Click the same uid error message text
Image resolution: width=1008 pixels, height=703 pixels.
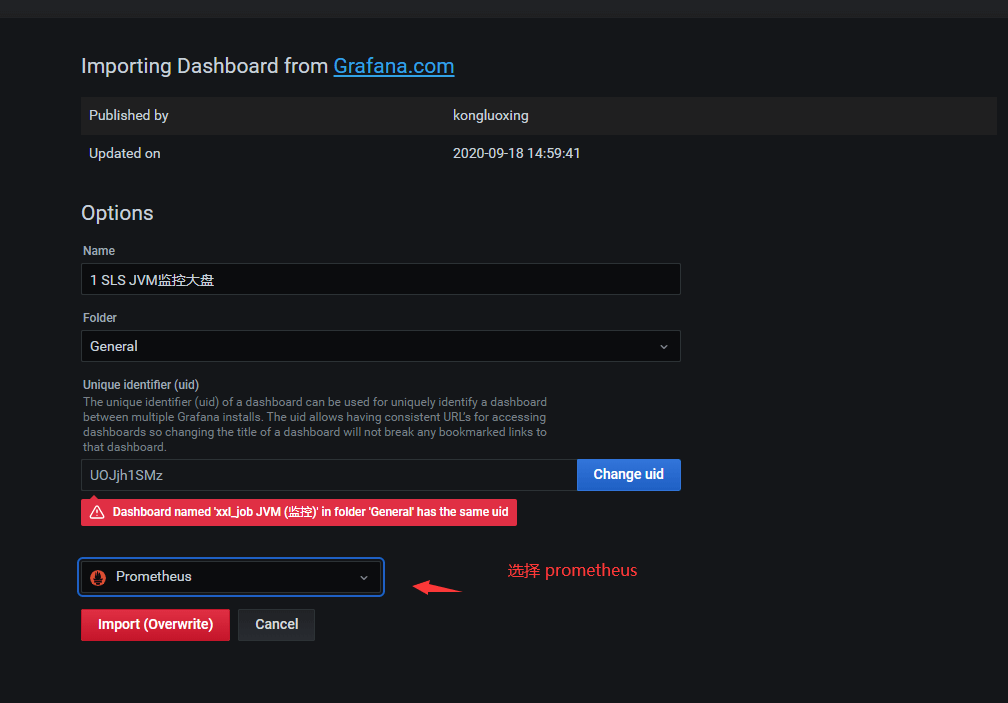[310, 512]
